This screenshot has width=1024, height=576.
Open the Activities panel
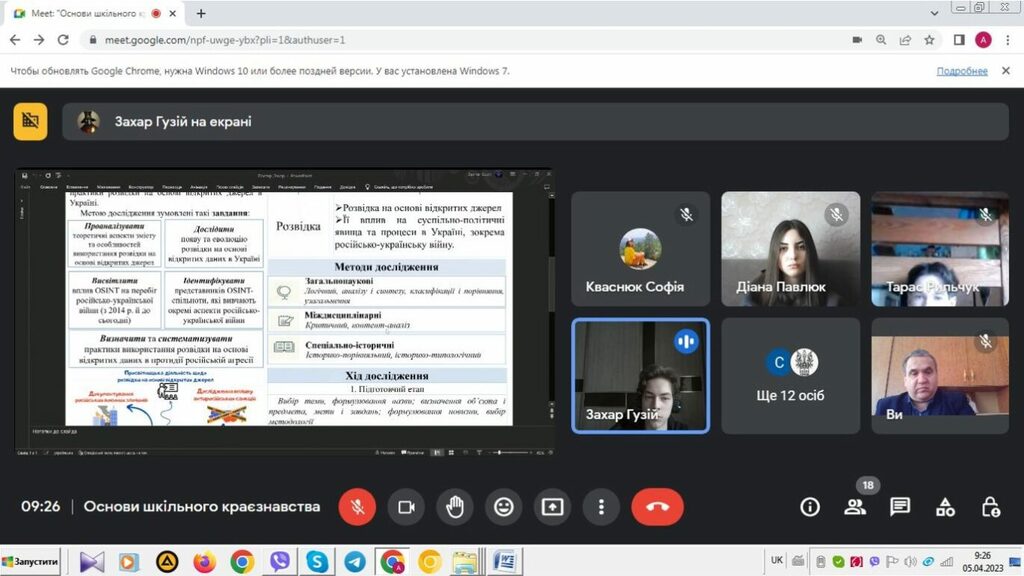[x=945, y=507]
